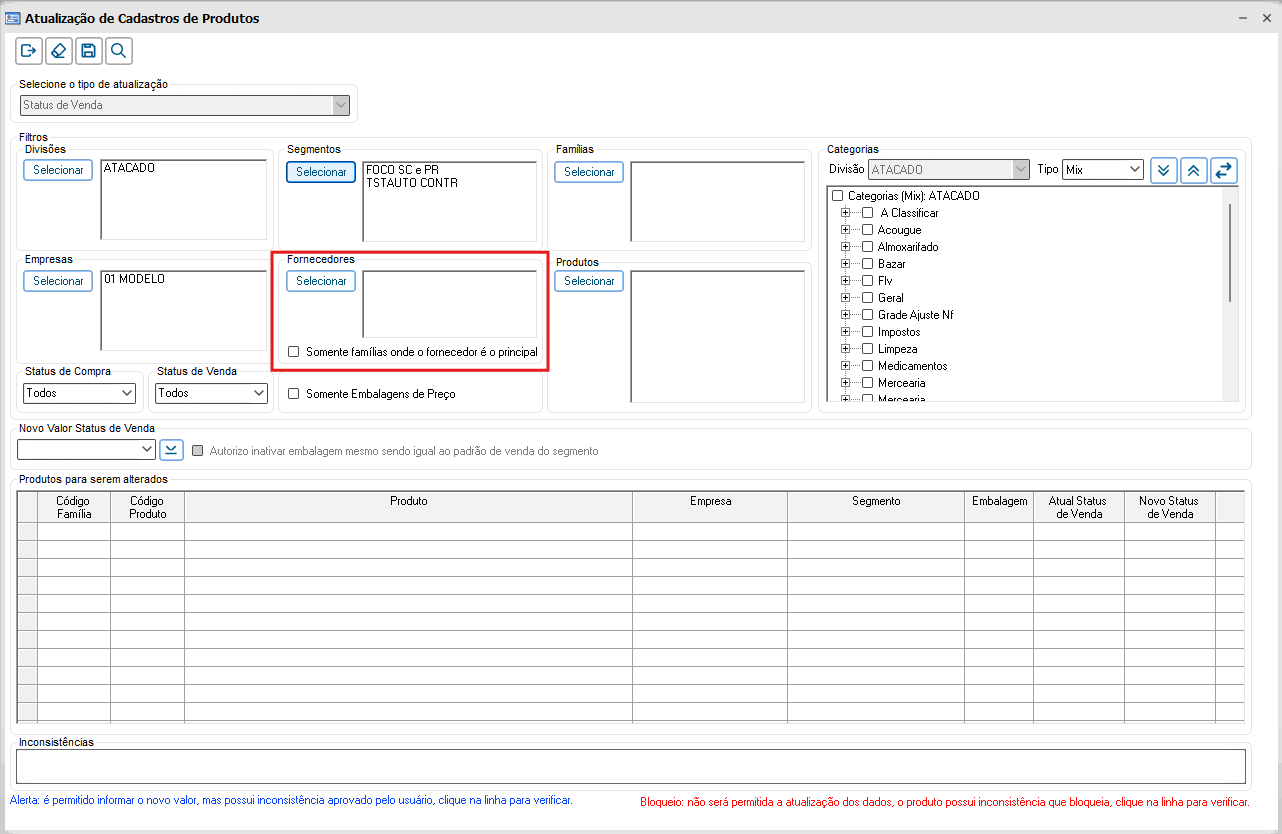Open the Status de Venda filter dropdown
The image size is (1282, 834).
(x=211, y=393)
